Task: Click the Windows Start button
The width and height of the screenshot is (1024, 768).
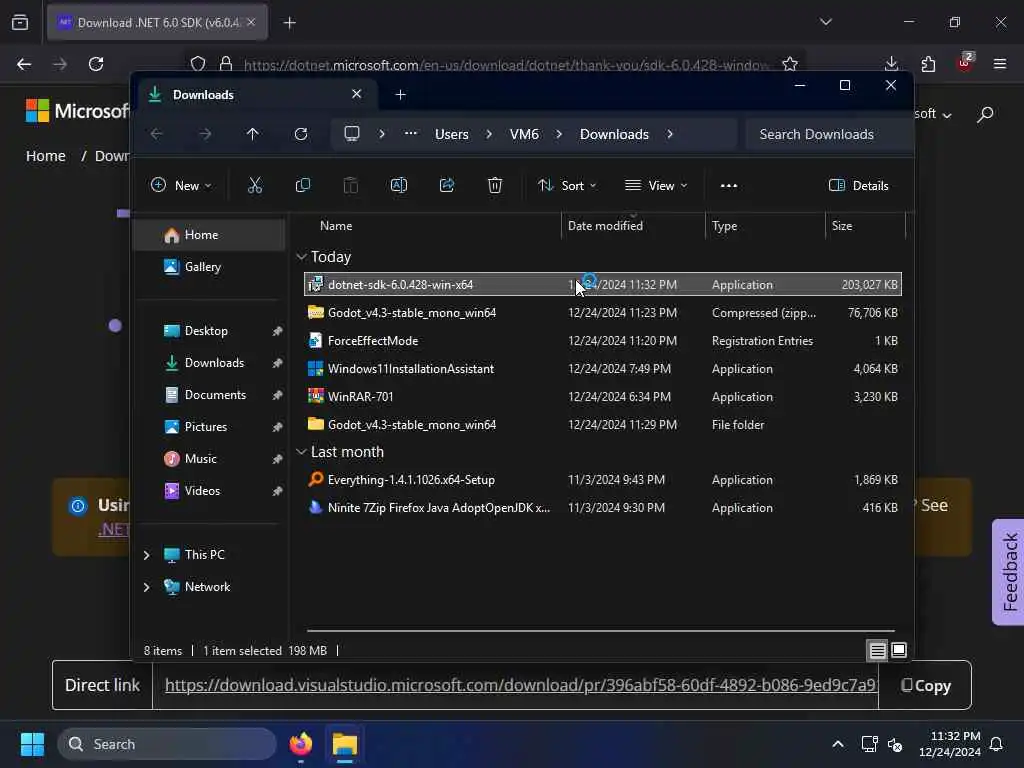Action: click(x=32, y=744)
